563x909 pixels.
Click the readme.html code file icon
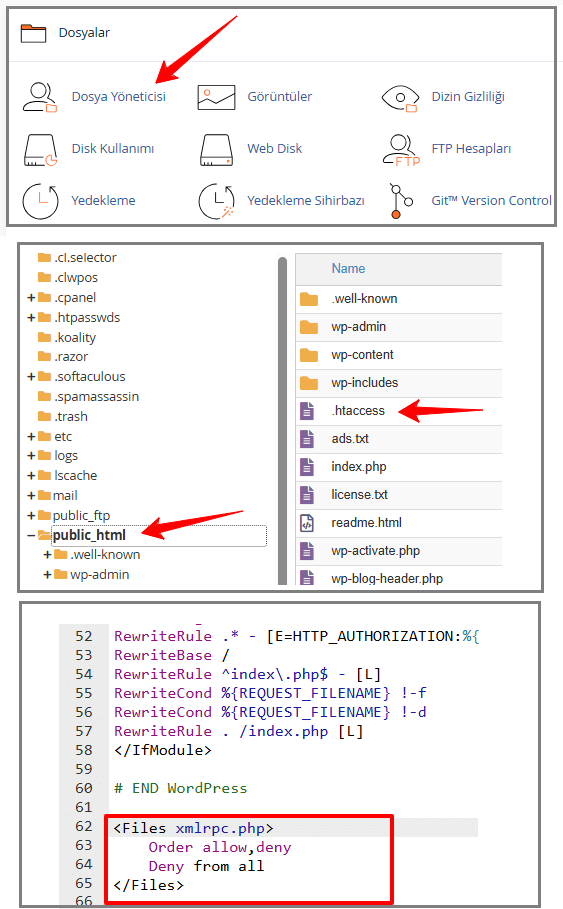click(307, 523)
